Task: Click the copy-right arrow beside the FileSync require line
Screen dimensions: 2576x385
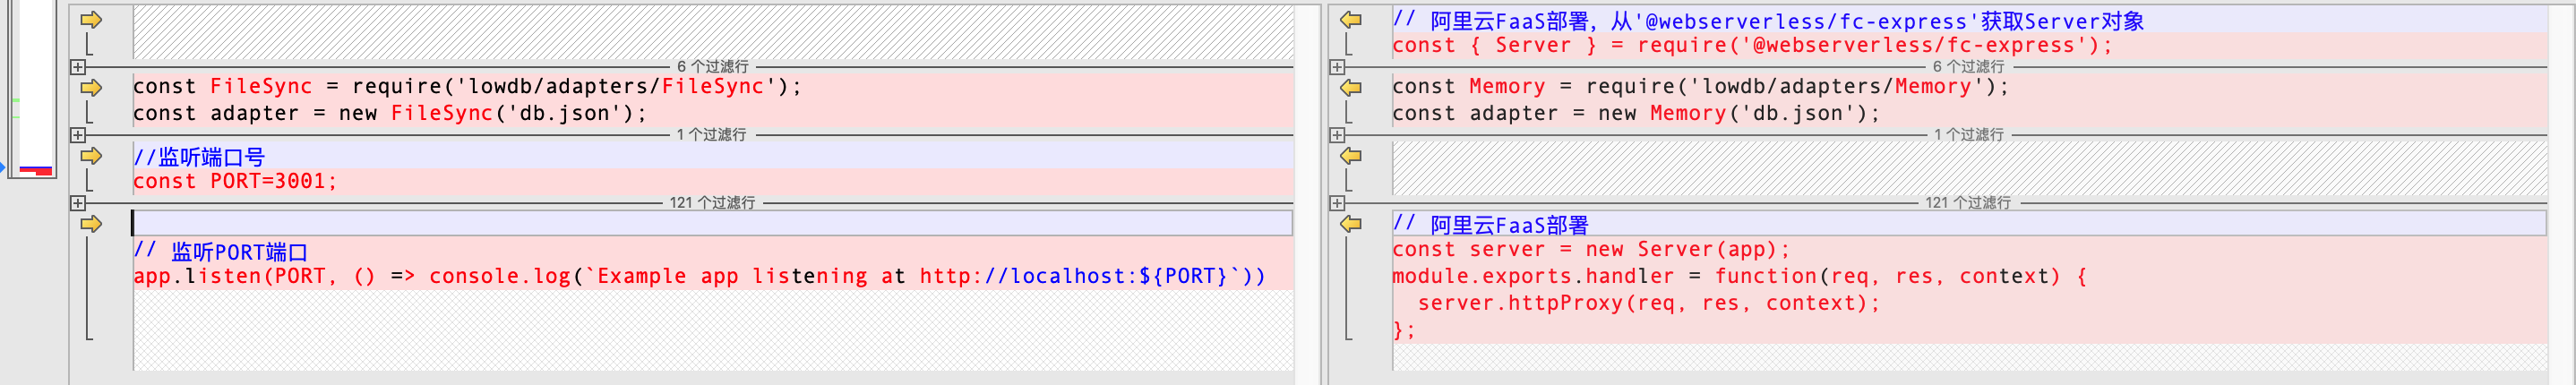Action: pyautogui.click(x=91, y=88)
